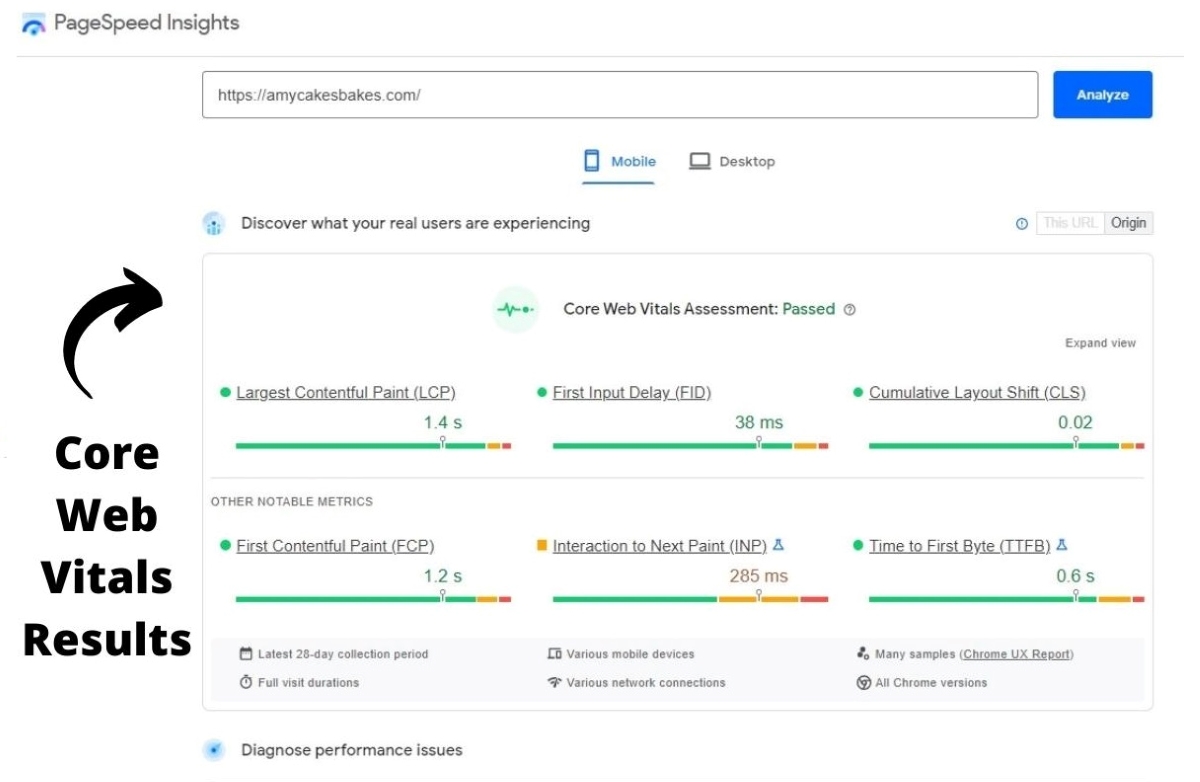Click the Passed assessment status text
This screenshot has width=1200, height=782.
click(x=809, y=309)
